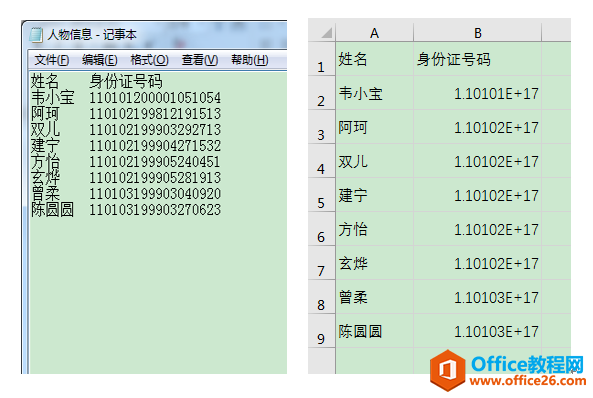Select row 5 header in Excel
Image resolution: width=593 pixels, height=398 pixels.
[321, 195]
